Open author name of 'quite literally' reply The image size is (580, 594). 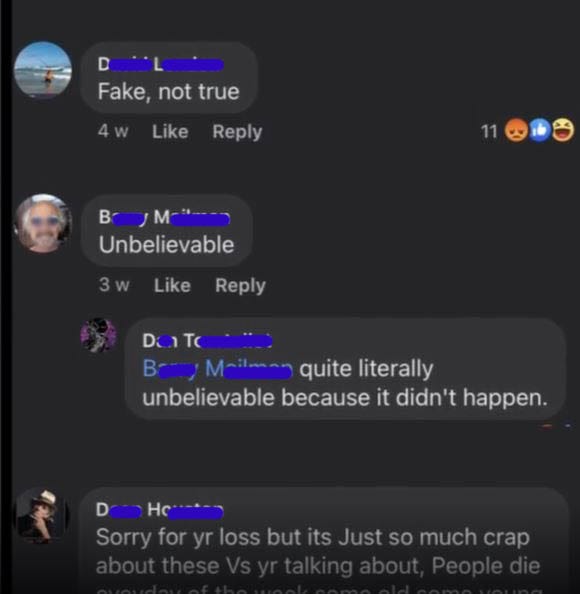click(207, 341)
